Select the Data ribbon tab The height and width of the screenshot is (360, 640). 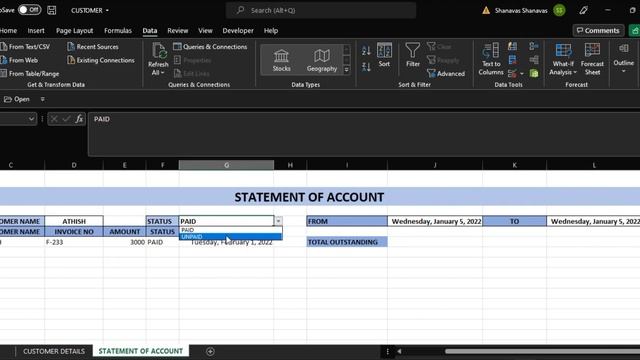[x=150, y=31]
